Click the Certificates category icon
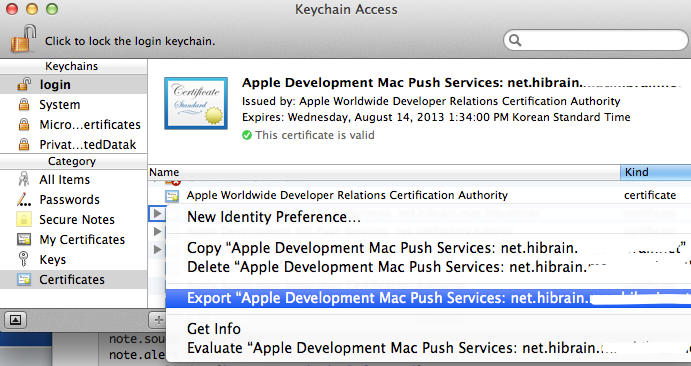This screenshot has height=366, width=691. [x=24, y=279]
